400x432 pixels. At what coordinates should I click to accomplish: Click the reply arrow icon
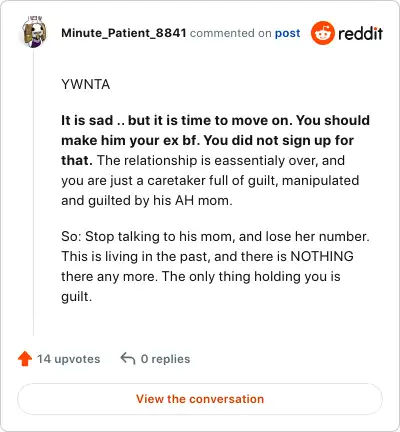click(x=128, y=359)
